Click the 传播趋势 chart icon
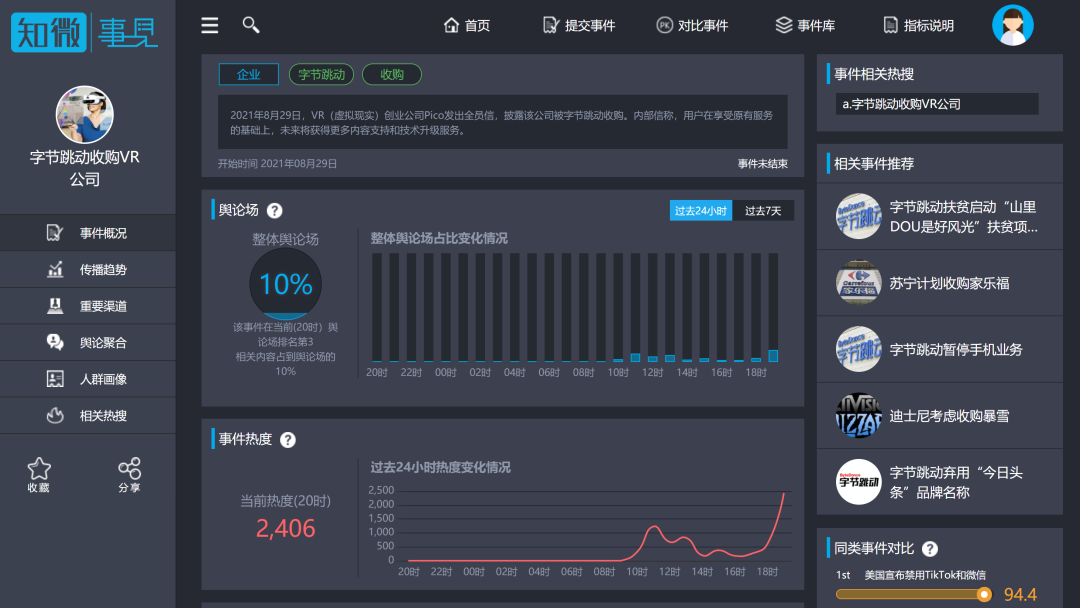This screenshot has height=608, width=1080. [x=54, y=269]
